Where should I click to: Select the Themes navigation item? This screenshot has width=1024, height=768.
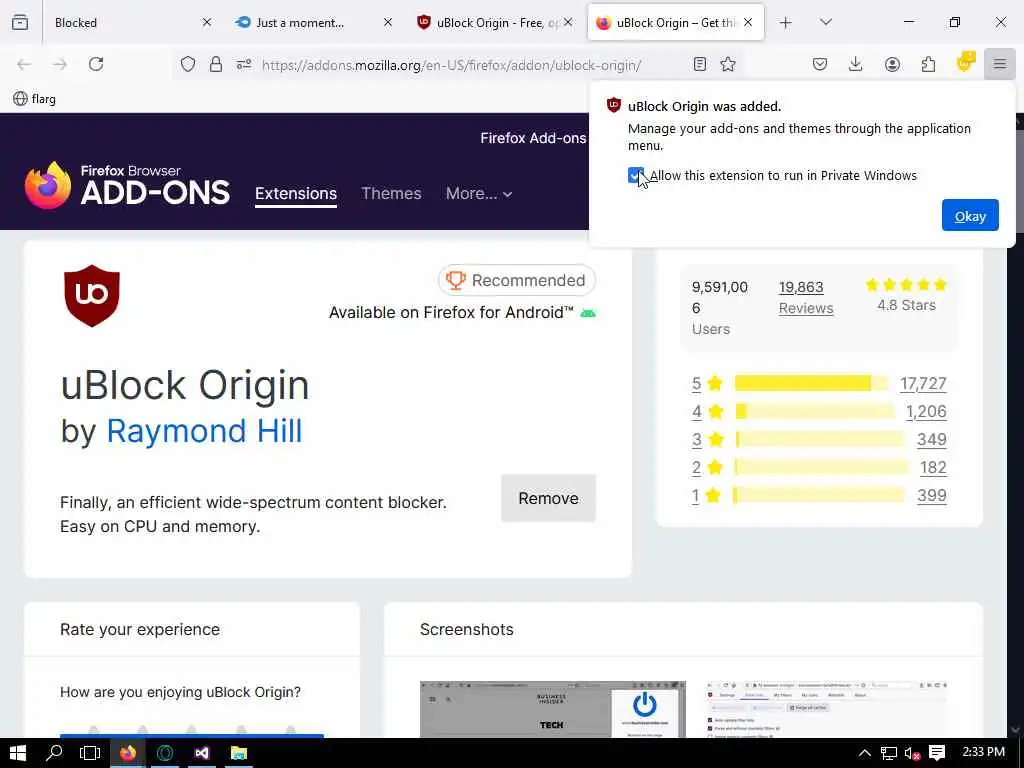click(x=391, y=193)
